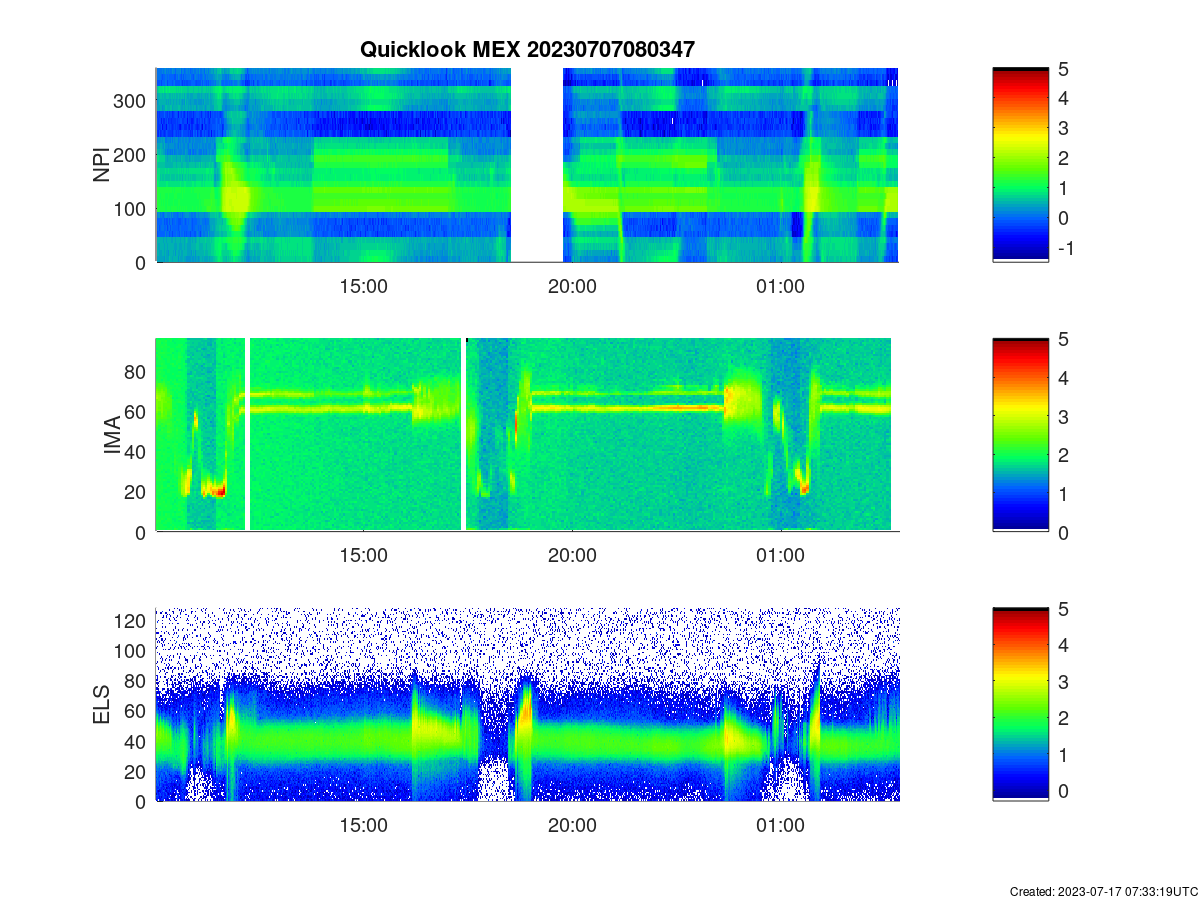Click the "20:00" tick under the ELS panel

572,826
